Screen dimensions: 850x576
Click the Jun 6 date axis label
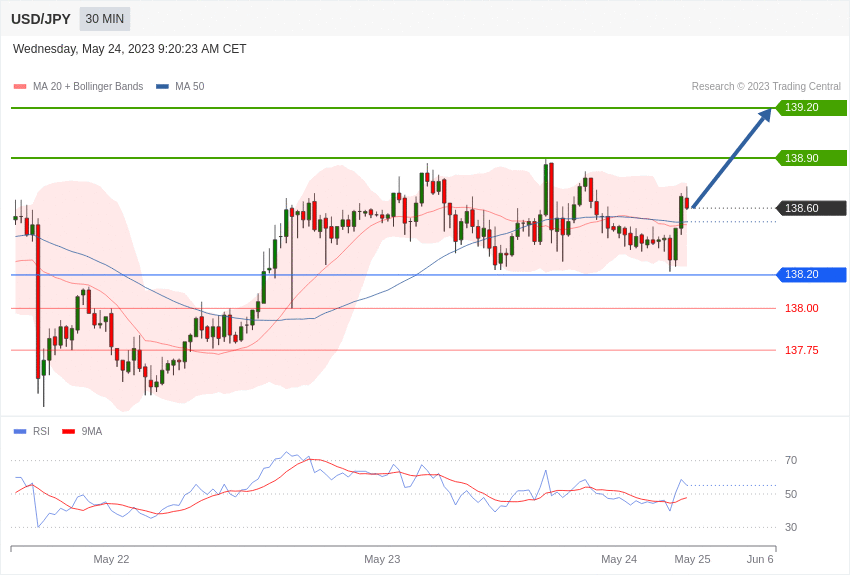coord(760,559)
